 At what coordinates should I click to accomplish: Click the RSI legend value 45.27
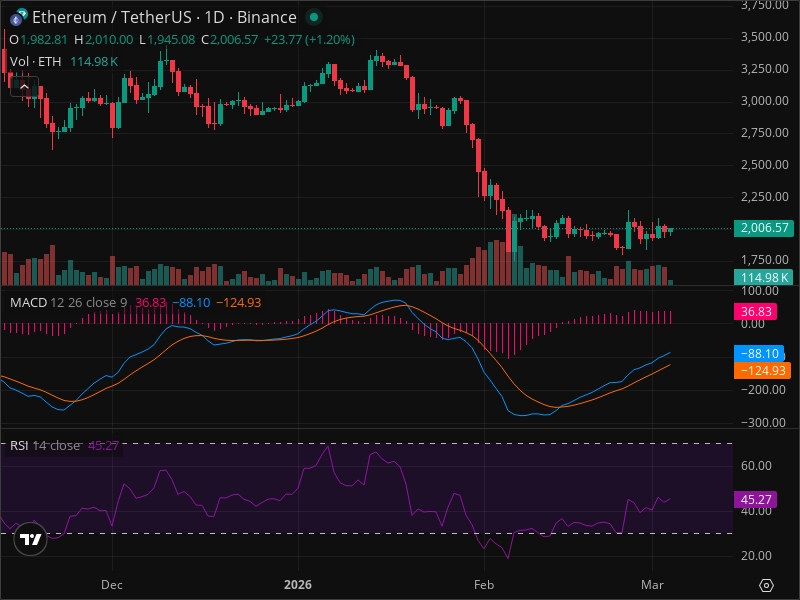[x=104, y=445]
